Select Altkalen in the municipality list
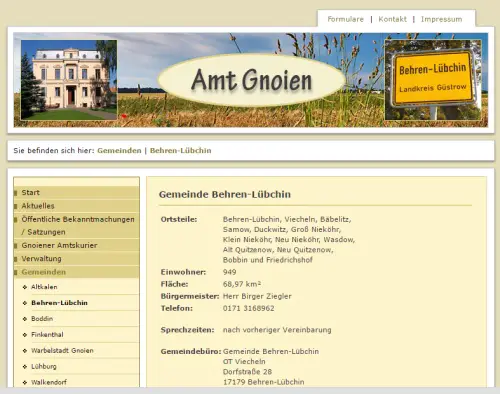This screenshot has height=394, width=500. point(44,287)
